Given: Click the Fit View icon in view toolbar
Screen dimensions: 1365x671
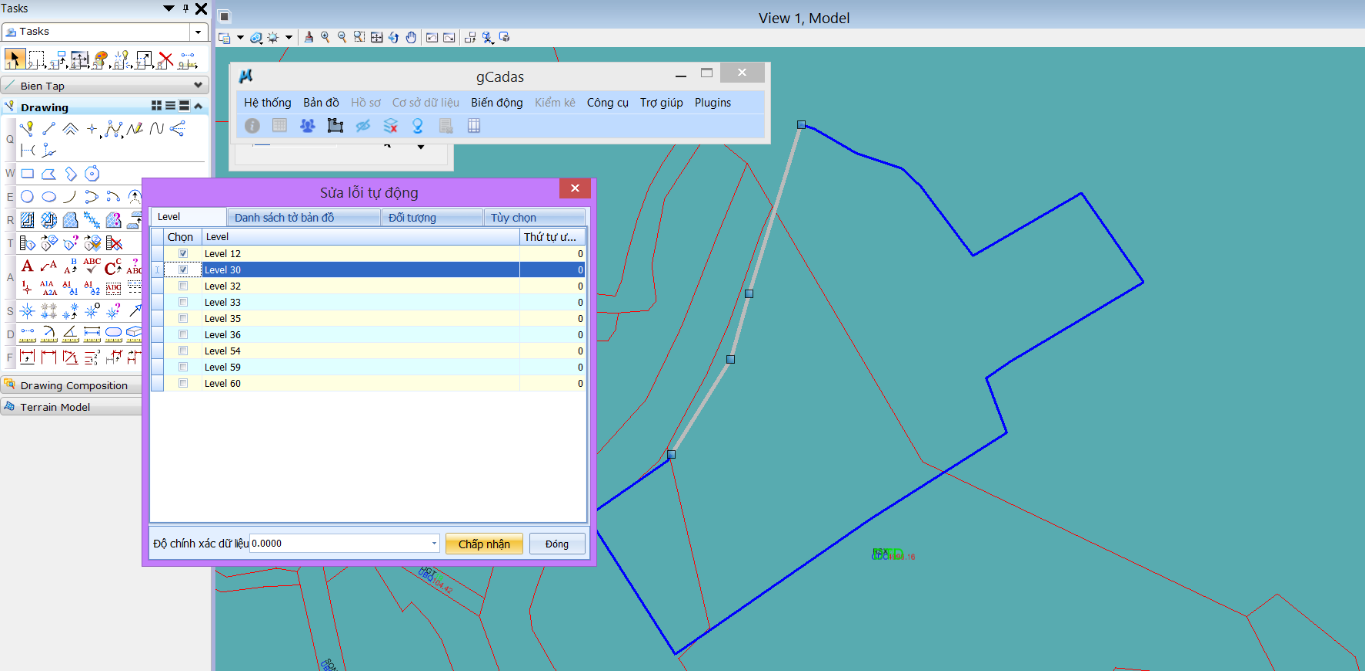Looking at the screenshot, I should (x=377, y=38).
